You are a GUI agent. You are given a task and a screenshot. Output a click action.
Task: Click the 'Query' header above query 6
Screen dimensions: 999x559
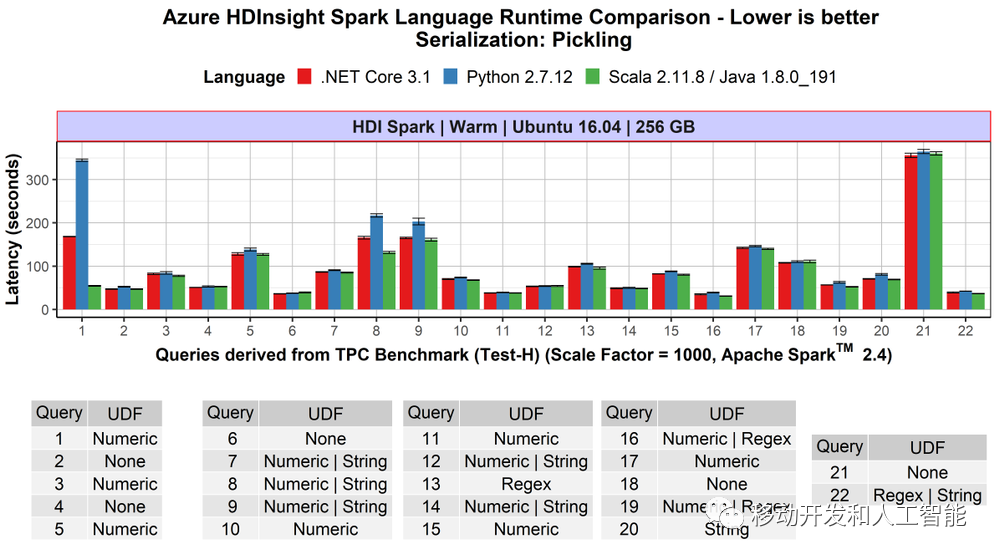pos(231,413)
